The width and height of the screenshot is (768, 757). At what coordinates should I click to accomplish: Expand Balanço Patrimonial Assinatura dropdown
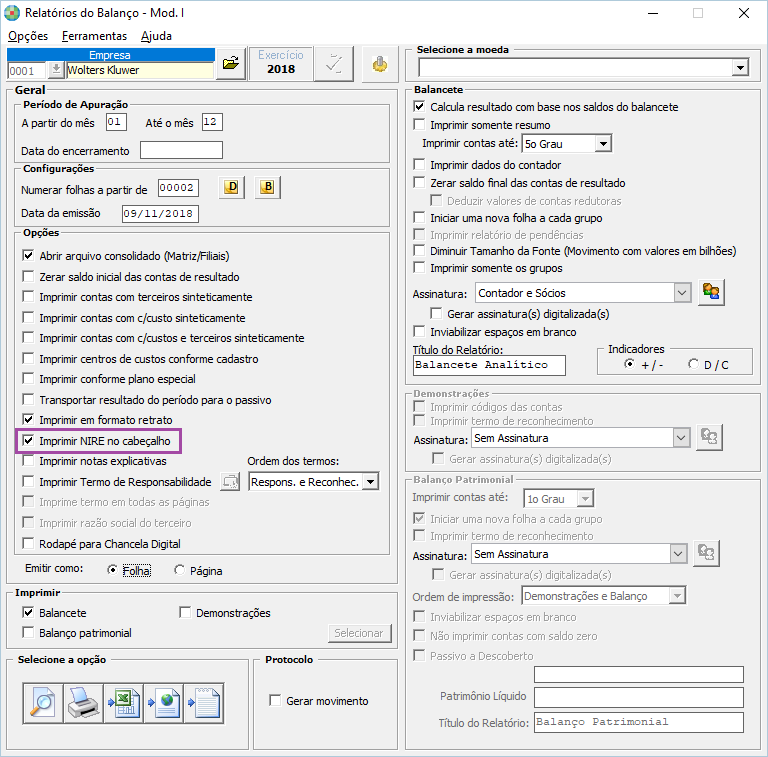tap(678, 554)
